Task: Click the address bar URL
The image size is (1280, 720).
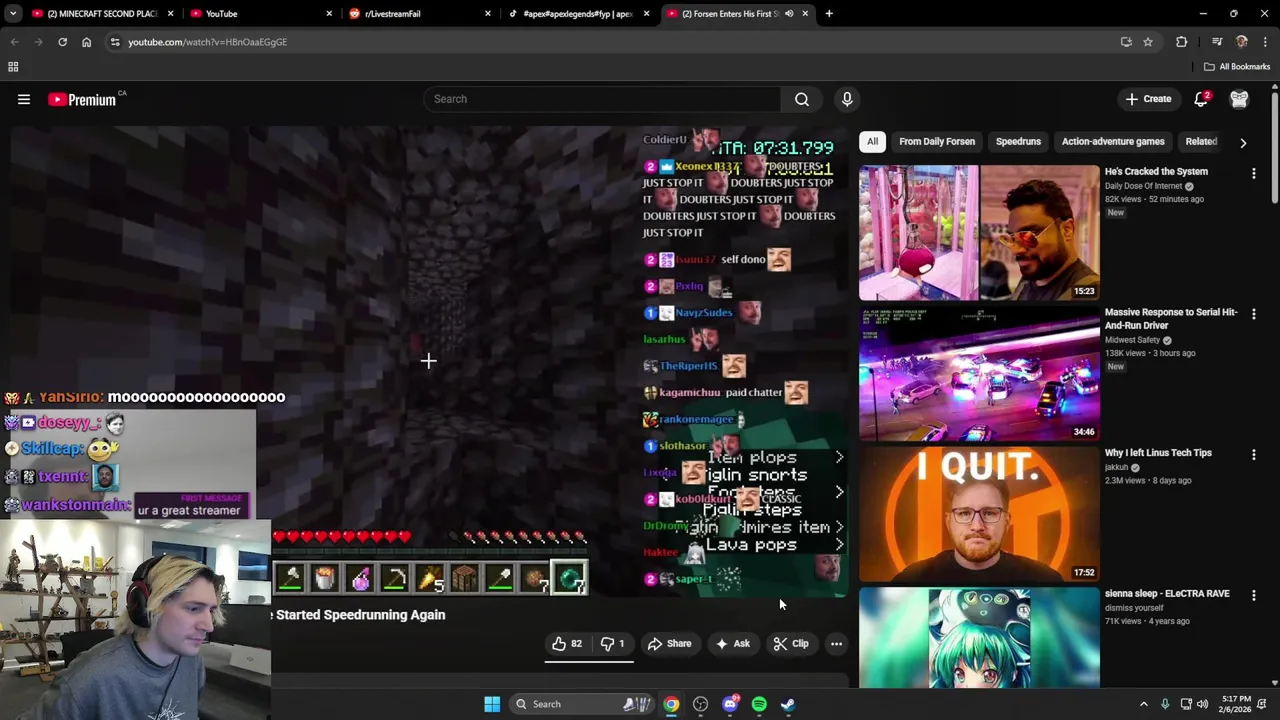Action: point(207,42)
